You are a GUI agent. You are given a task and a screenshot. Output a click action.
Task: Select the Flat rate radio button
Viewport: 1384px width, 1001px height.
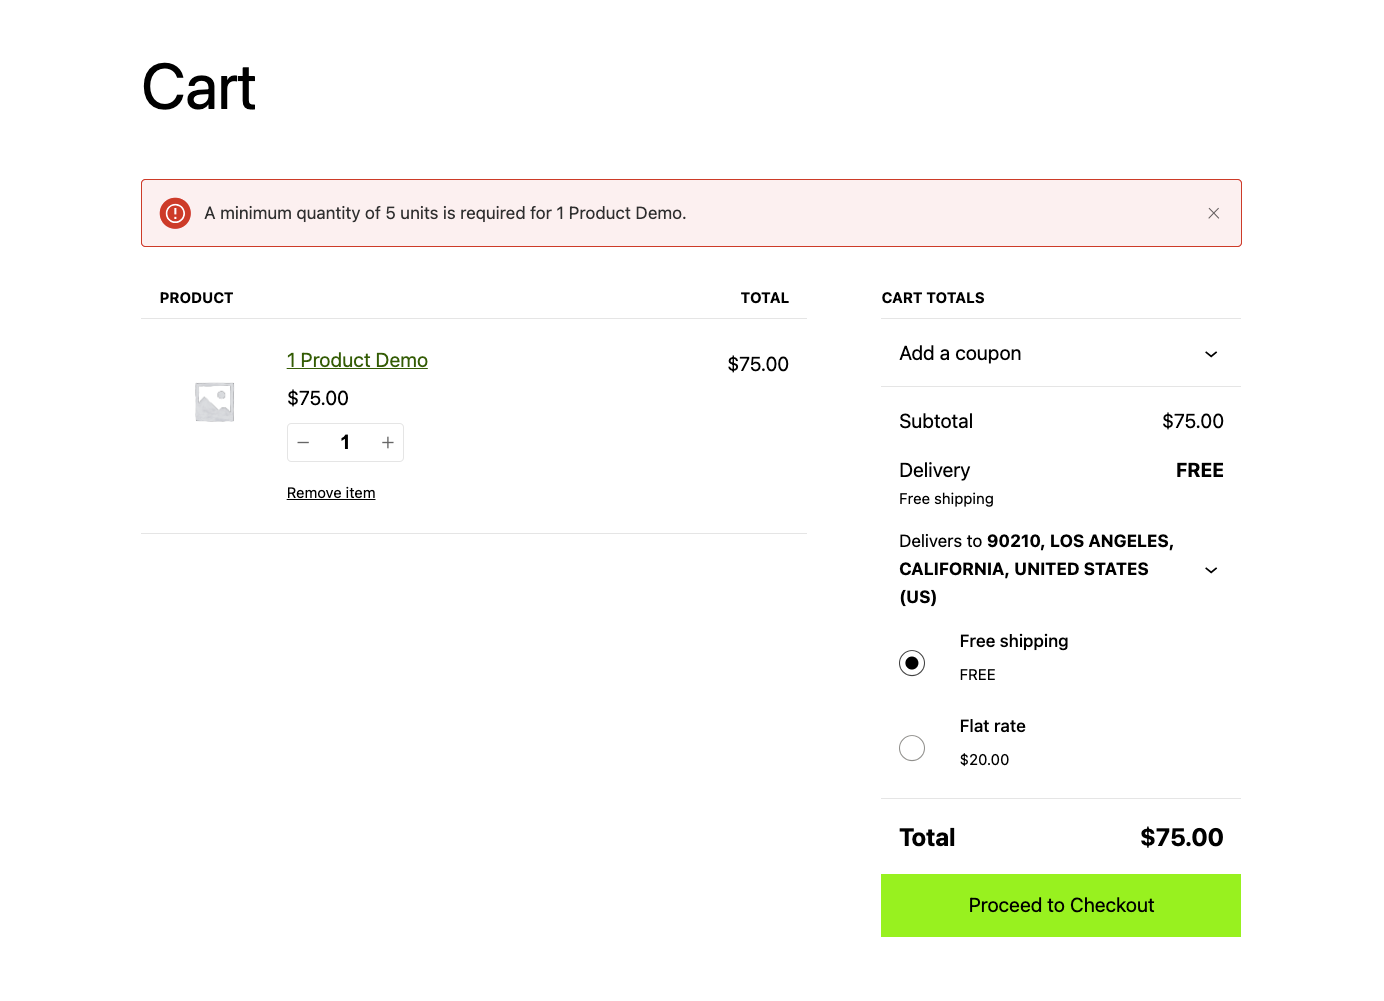[912, 748]
